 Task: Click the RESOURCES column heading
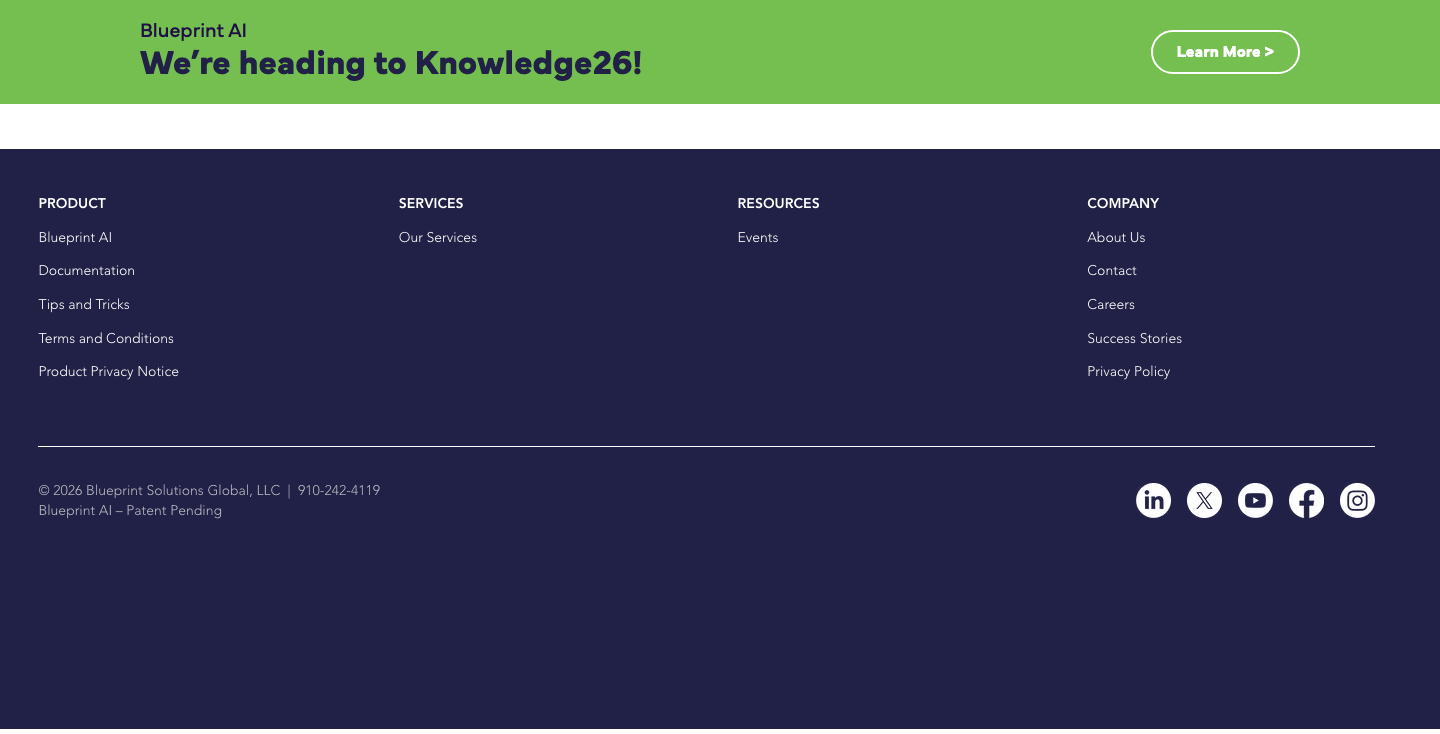(x=778, y=203)
